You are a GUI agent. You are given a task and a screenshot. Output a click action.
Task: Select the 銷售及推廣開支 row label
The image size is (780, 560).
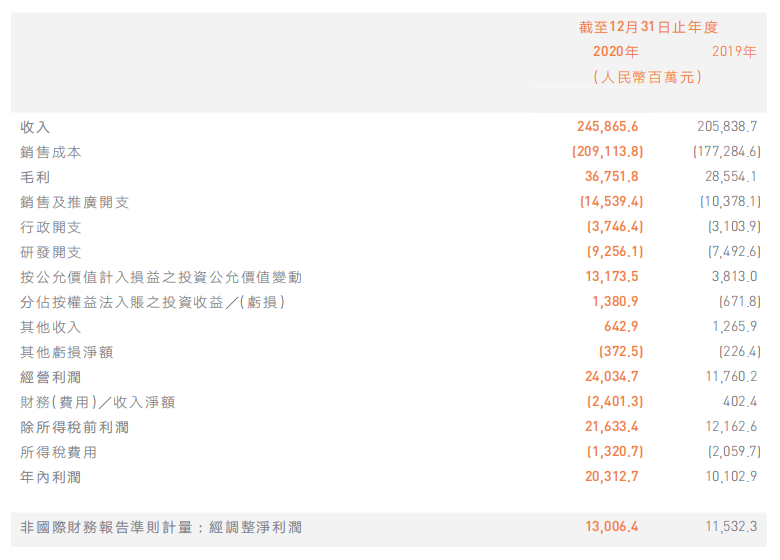[x=75, y=202]
